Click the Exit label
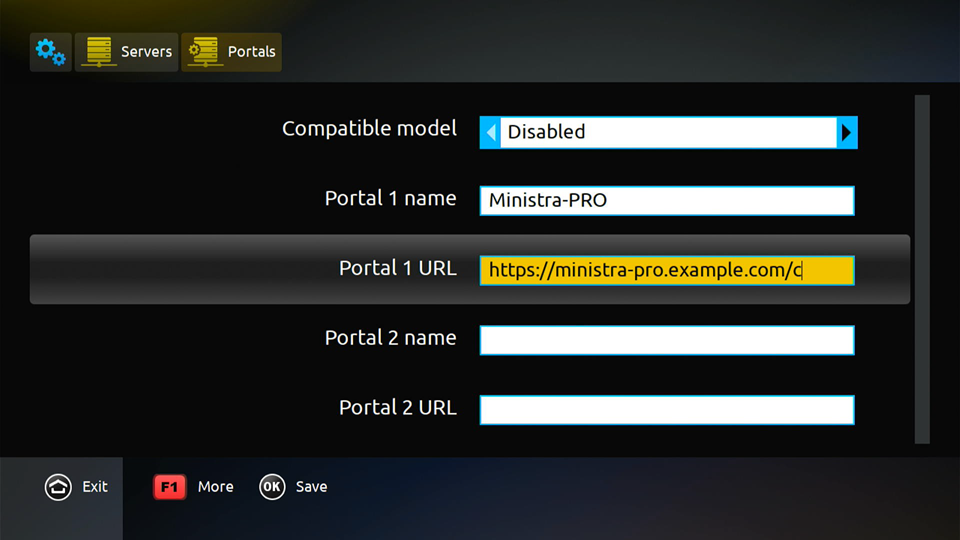This screenshot has width=960, height=540. coord(95,487)
